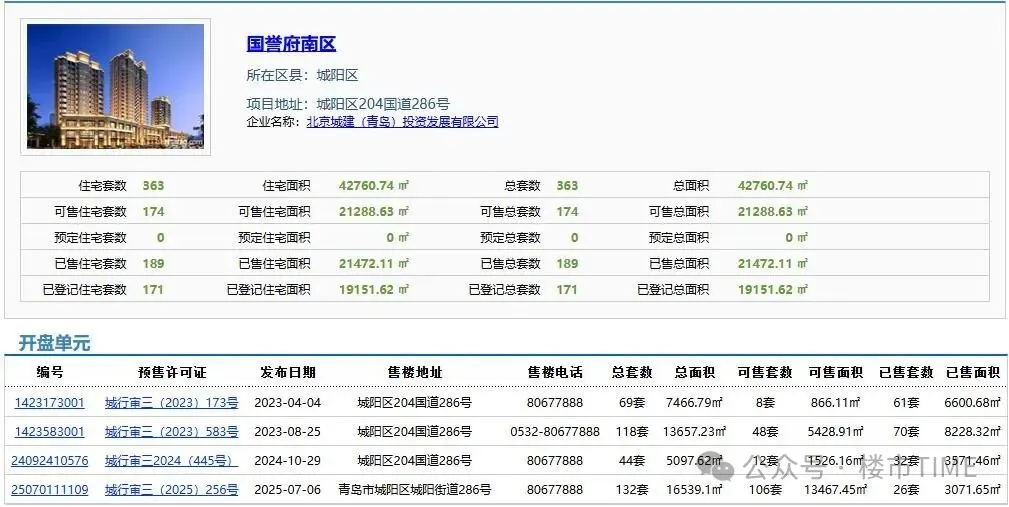Click the 可售住宅面积 value 21288.63㎡
The height and width of the screenshot is (507, 1009).
pyautogui.click(x=374, y=212)
